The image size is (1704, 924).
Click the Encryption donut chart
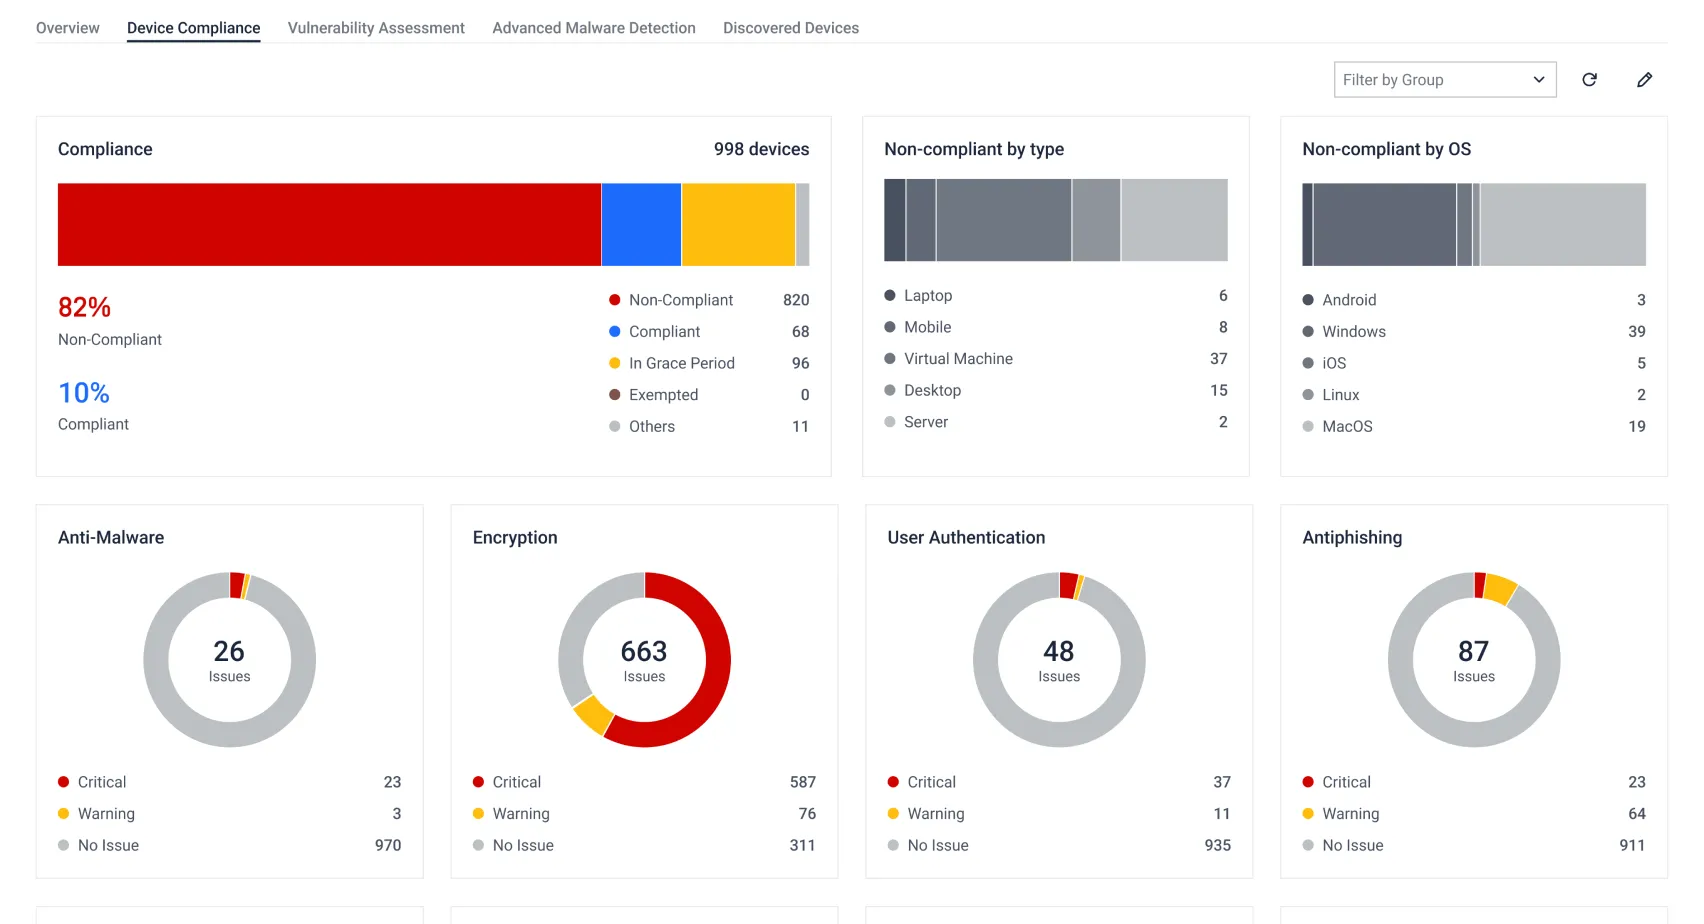[644, 660]
